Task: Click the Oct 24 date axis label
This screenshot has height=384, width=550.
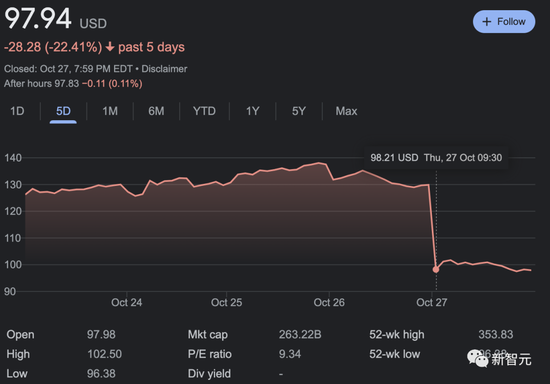Action: point(127,302)
